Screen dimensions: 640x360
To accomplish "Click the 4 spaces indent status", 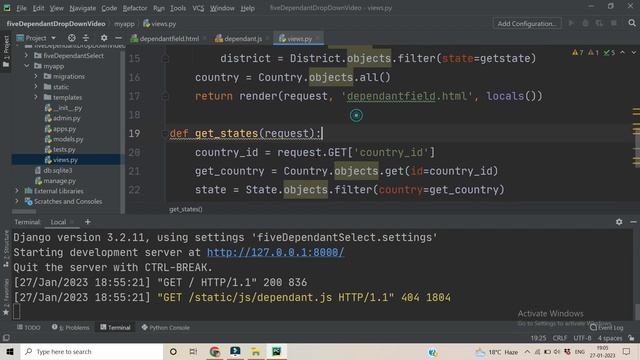I will pyautogui.click(x=610, y=338).
